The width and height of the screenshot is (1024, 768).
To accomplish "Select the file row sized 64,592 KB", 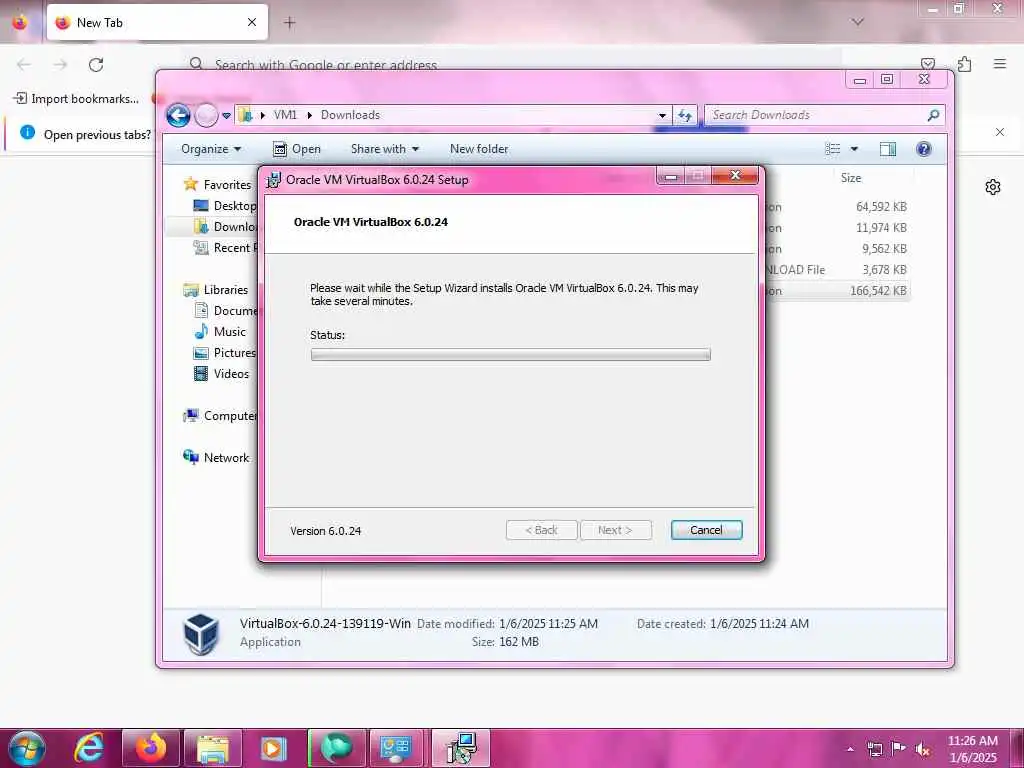I will click(837, 206).
